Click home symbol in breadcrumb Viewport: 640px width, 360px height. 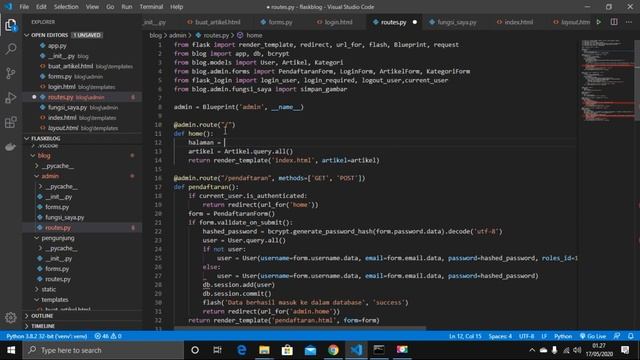pyautogui.click(x=250, y=36)
